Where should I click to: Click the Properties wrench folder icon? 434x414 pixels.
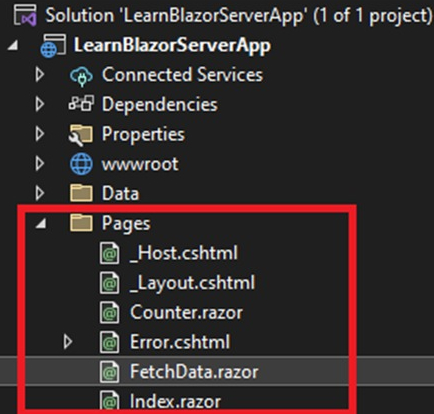(80, 135)
